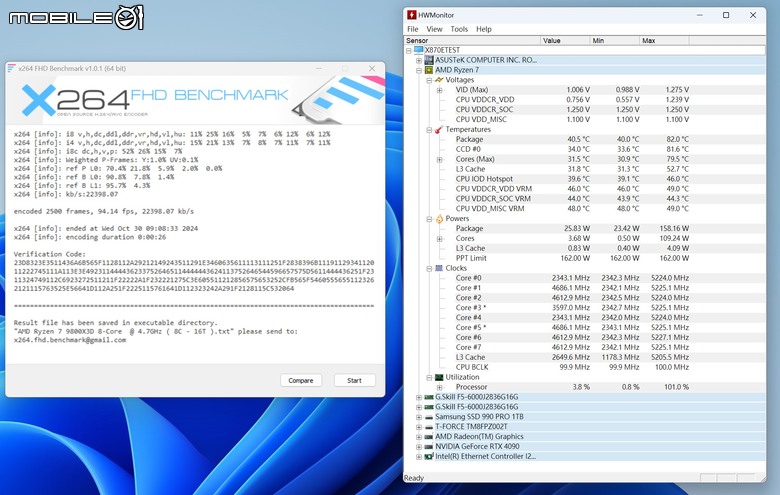This screenshot has height=495, width=780.
Task: Click the Max column header
Action: [664, 40]
